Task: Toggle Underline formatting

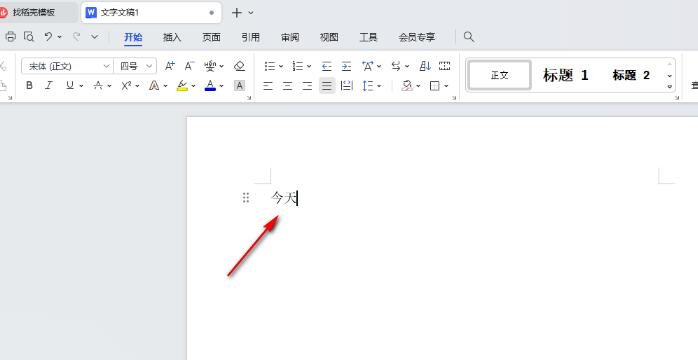Action: point(69,85)
